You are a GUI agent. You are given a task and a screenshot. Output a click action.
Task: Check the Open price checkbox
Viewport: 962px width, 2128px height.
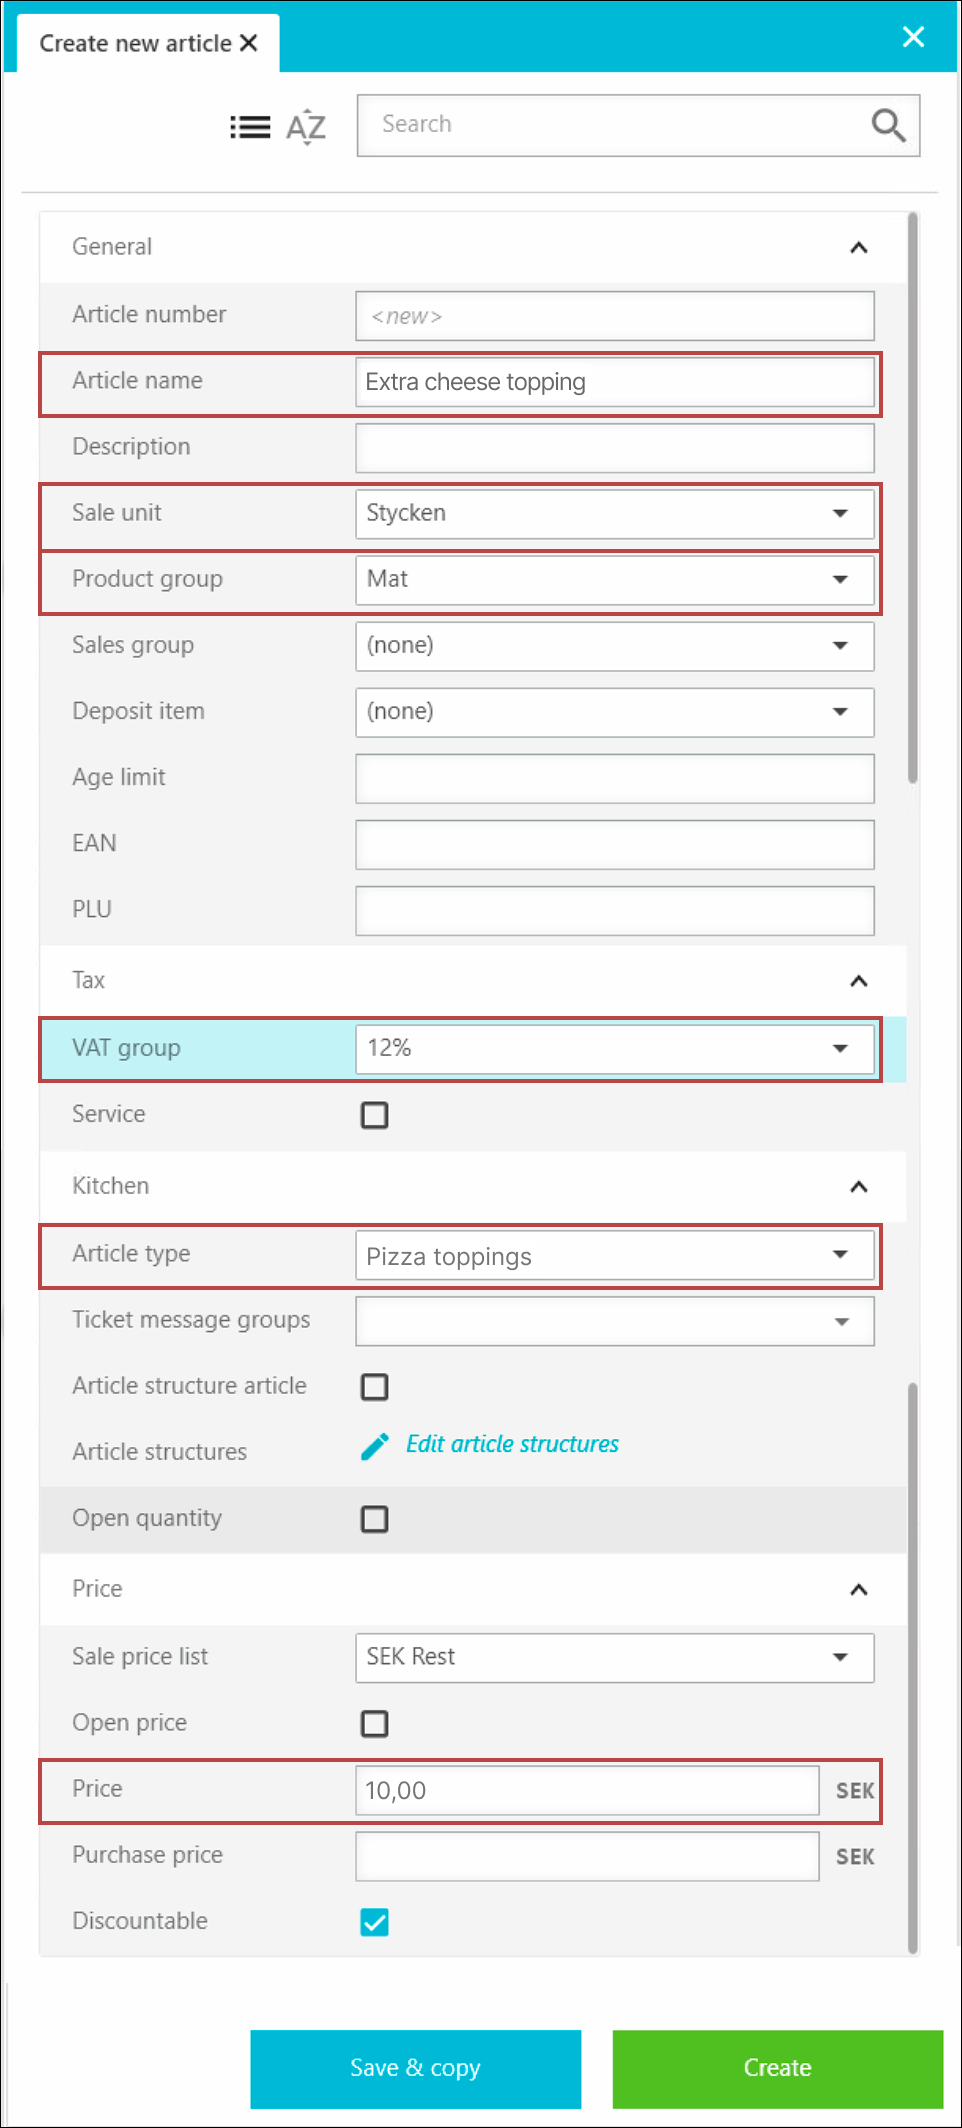375,1724
